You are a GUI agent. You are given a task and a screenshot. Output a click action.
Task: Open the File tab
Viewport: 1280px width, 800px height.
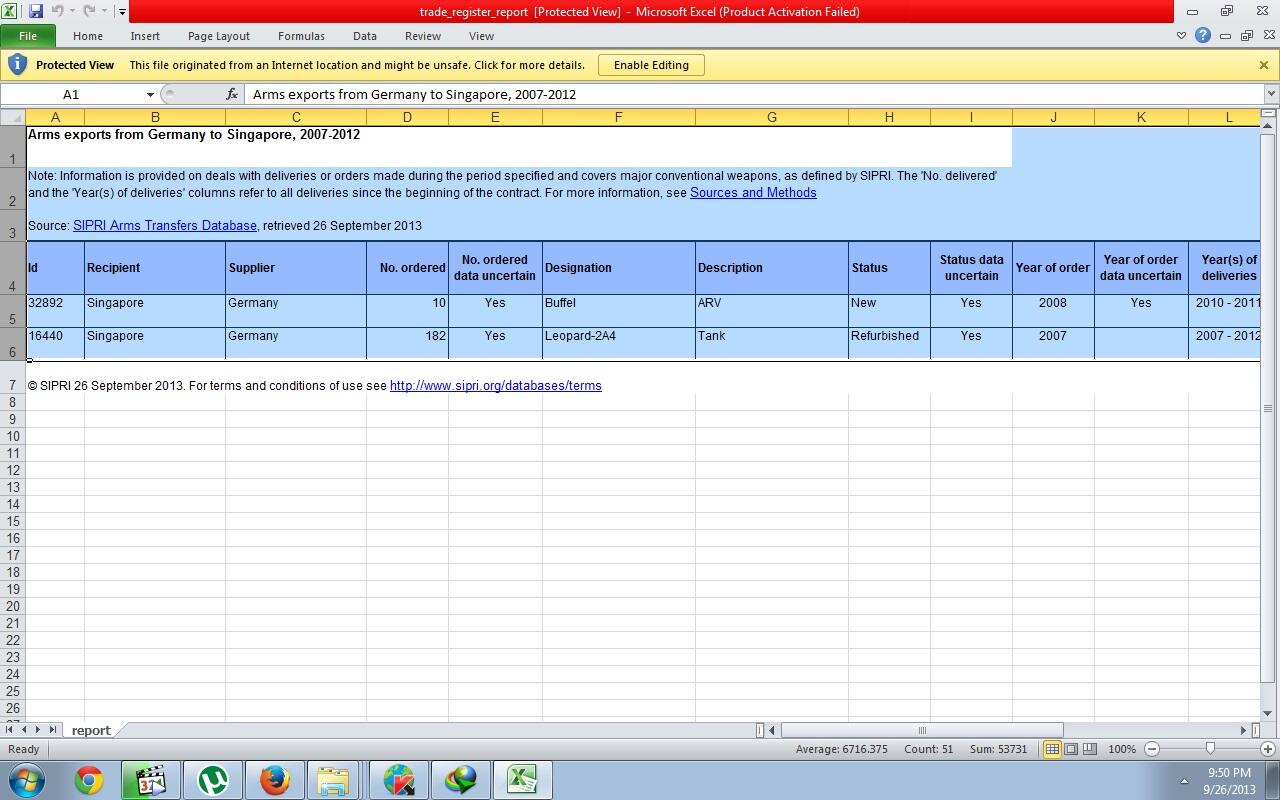pos(28,36)
